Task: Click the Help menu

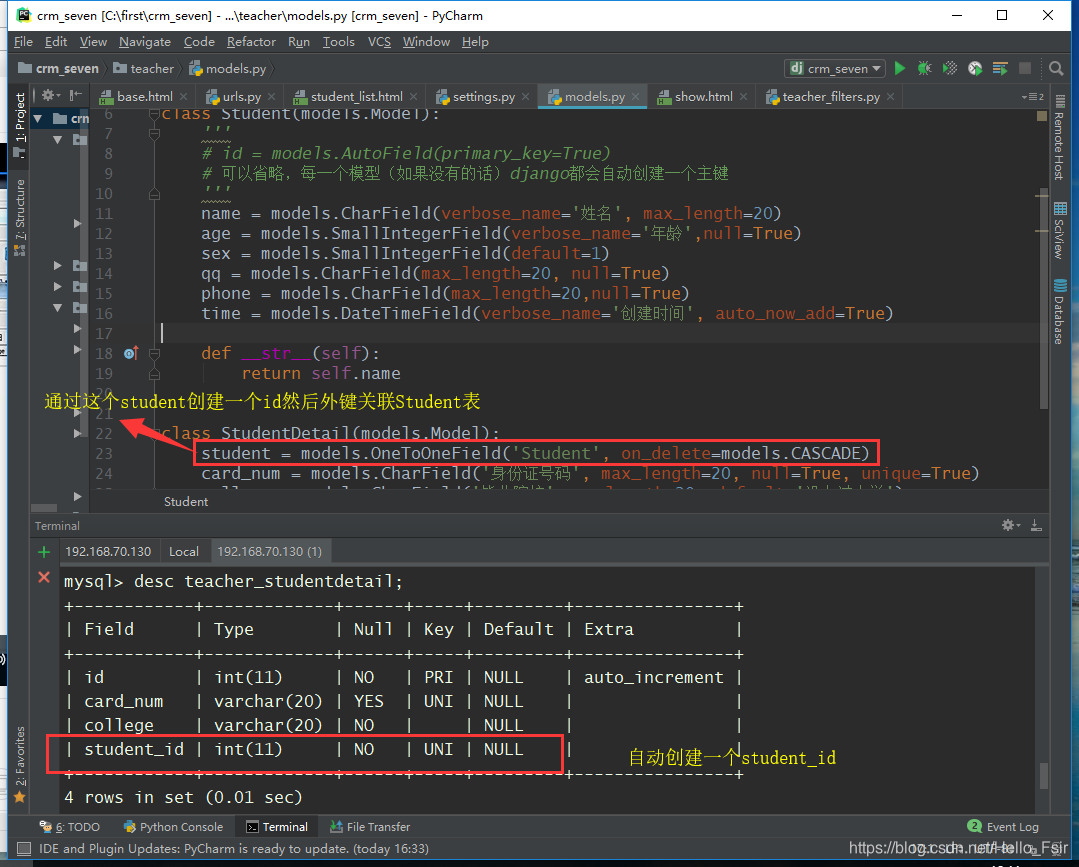Action: point(475,42)
